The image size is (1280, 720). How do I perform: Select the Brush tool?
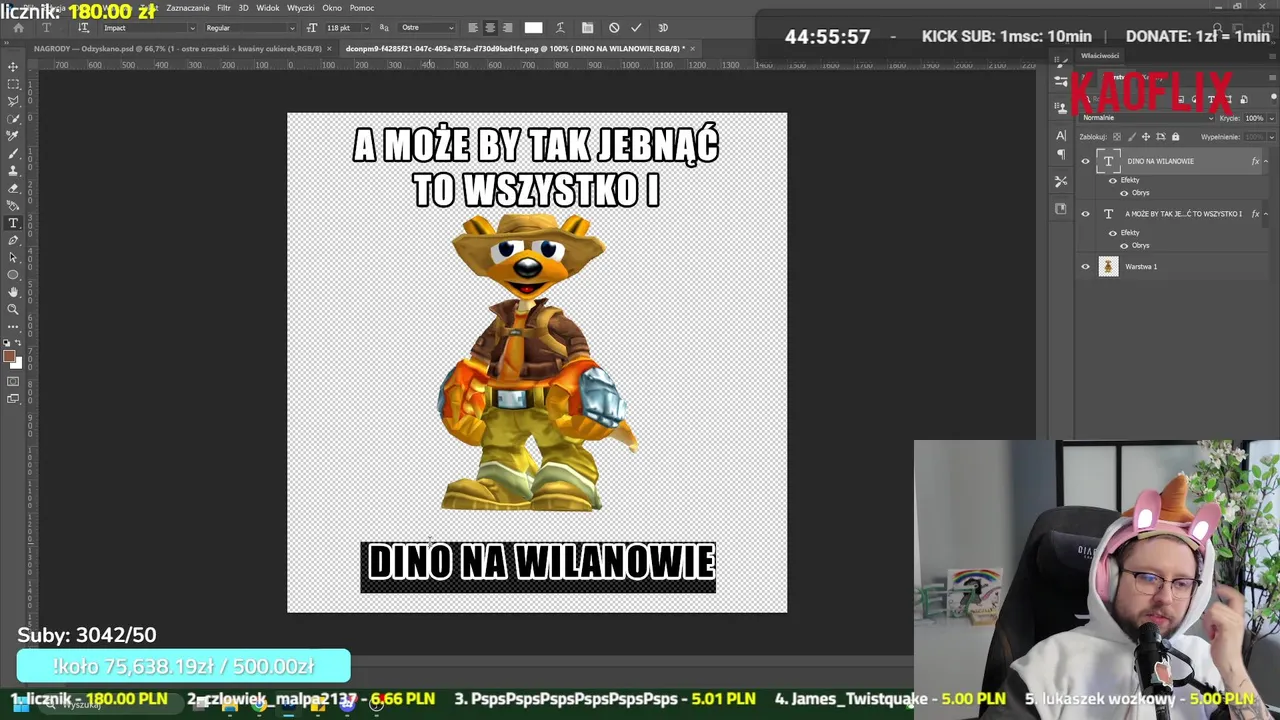pos(13,153)
